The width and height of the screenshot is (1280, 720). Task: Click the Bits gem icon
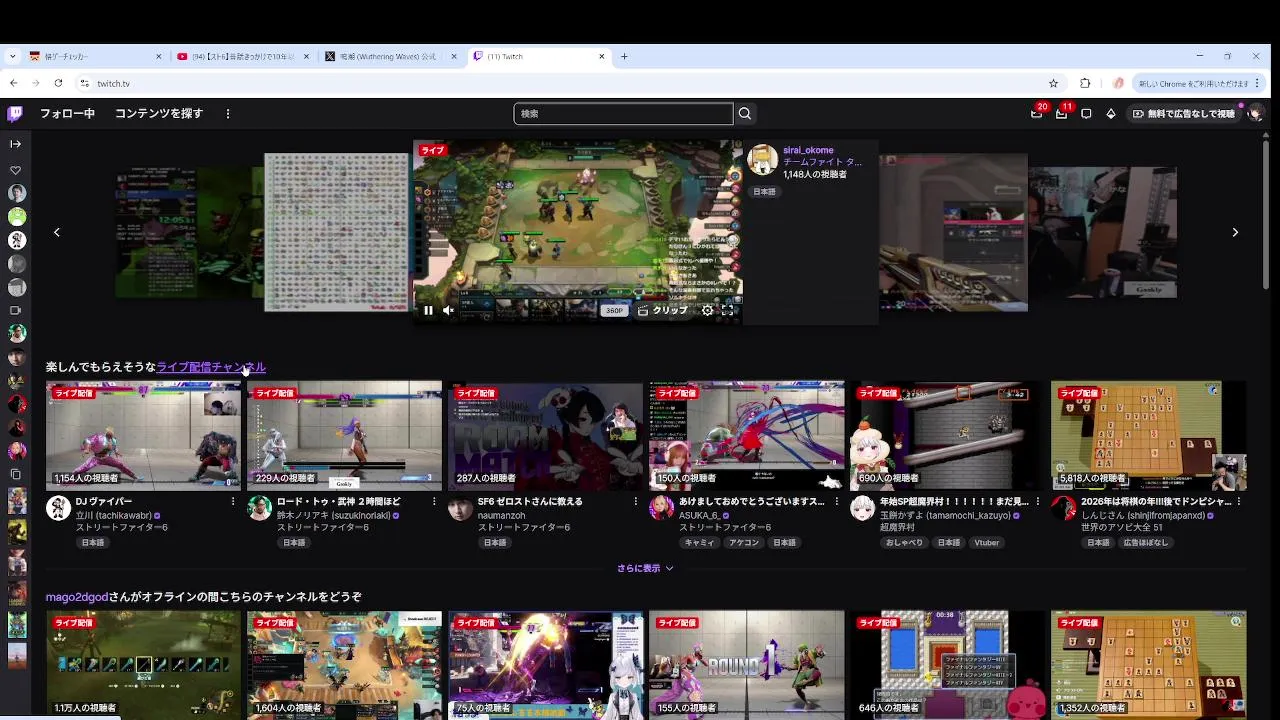point(1110,114)
